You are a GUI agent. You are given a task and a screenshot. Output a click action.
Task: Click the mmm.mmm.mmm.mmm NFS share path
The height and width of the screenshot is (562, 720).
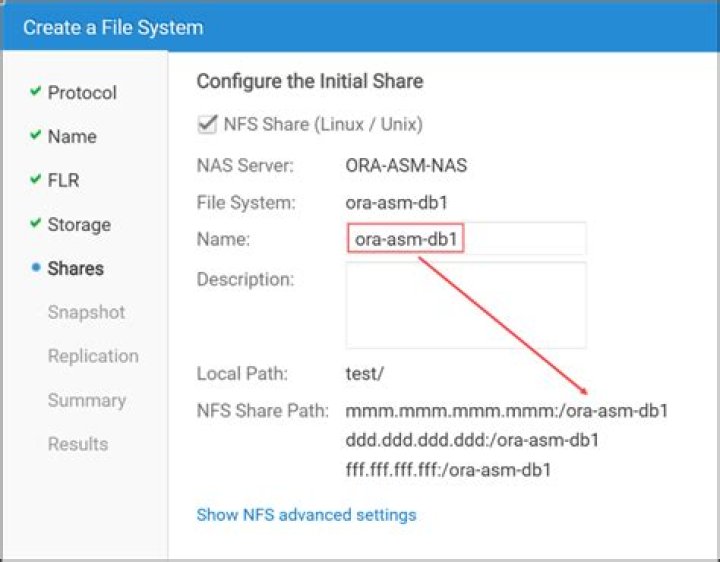click(x=506, y=411)
